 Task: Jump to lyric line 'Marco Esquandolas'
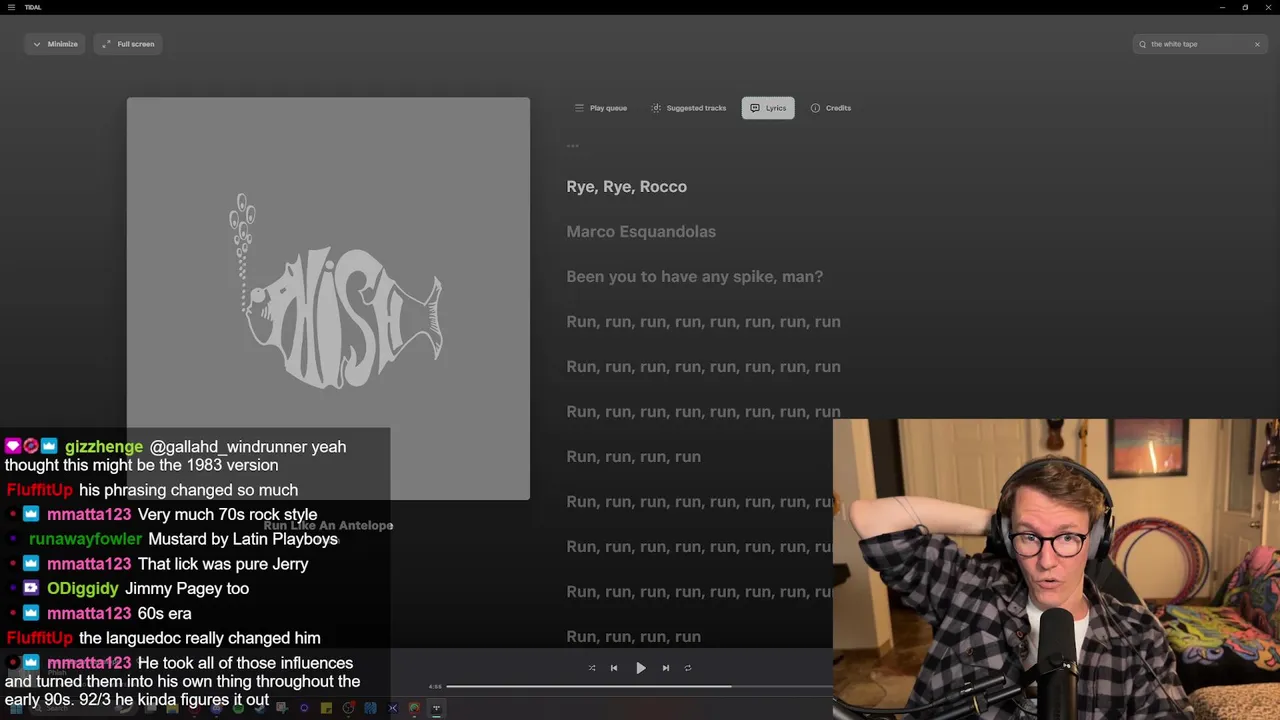[x=641, y=232]
